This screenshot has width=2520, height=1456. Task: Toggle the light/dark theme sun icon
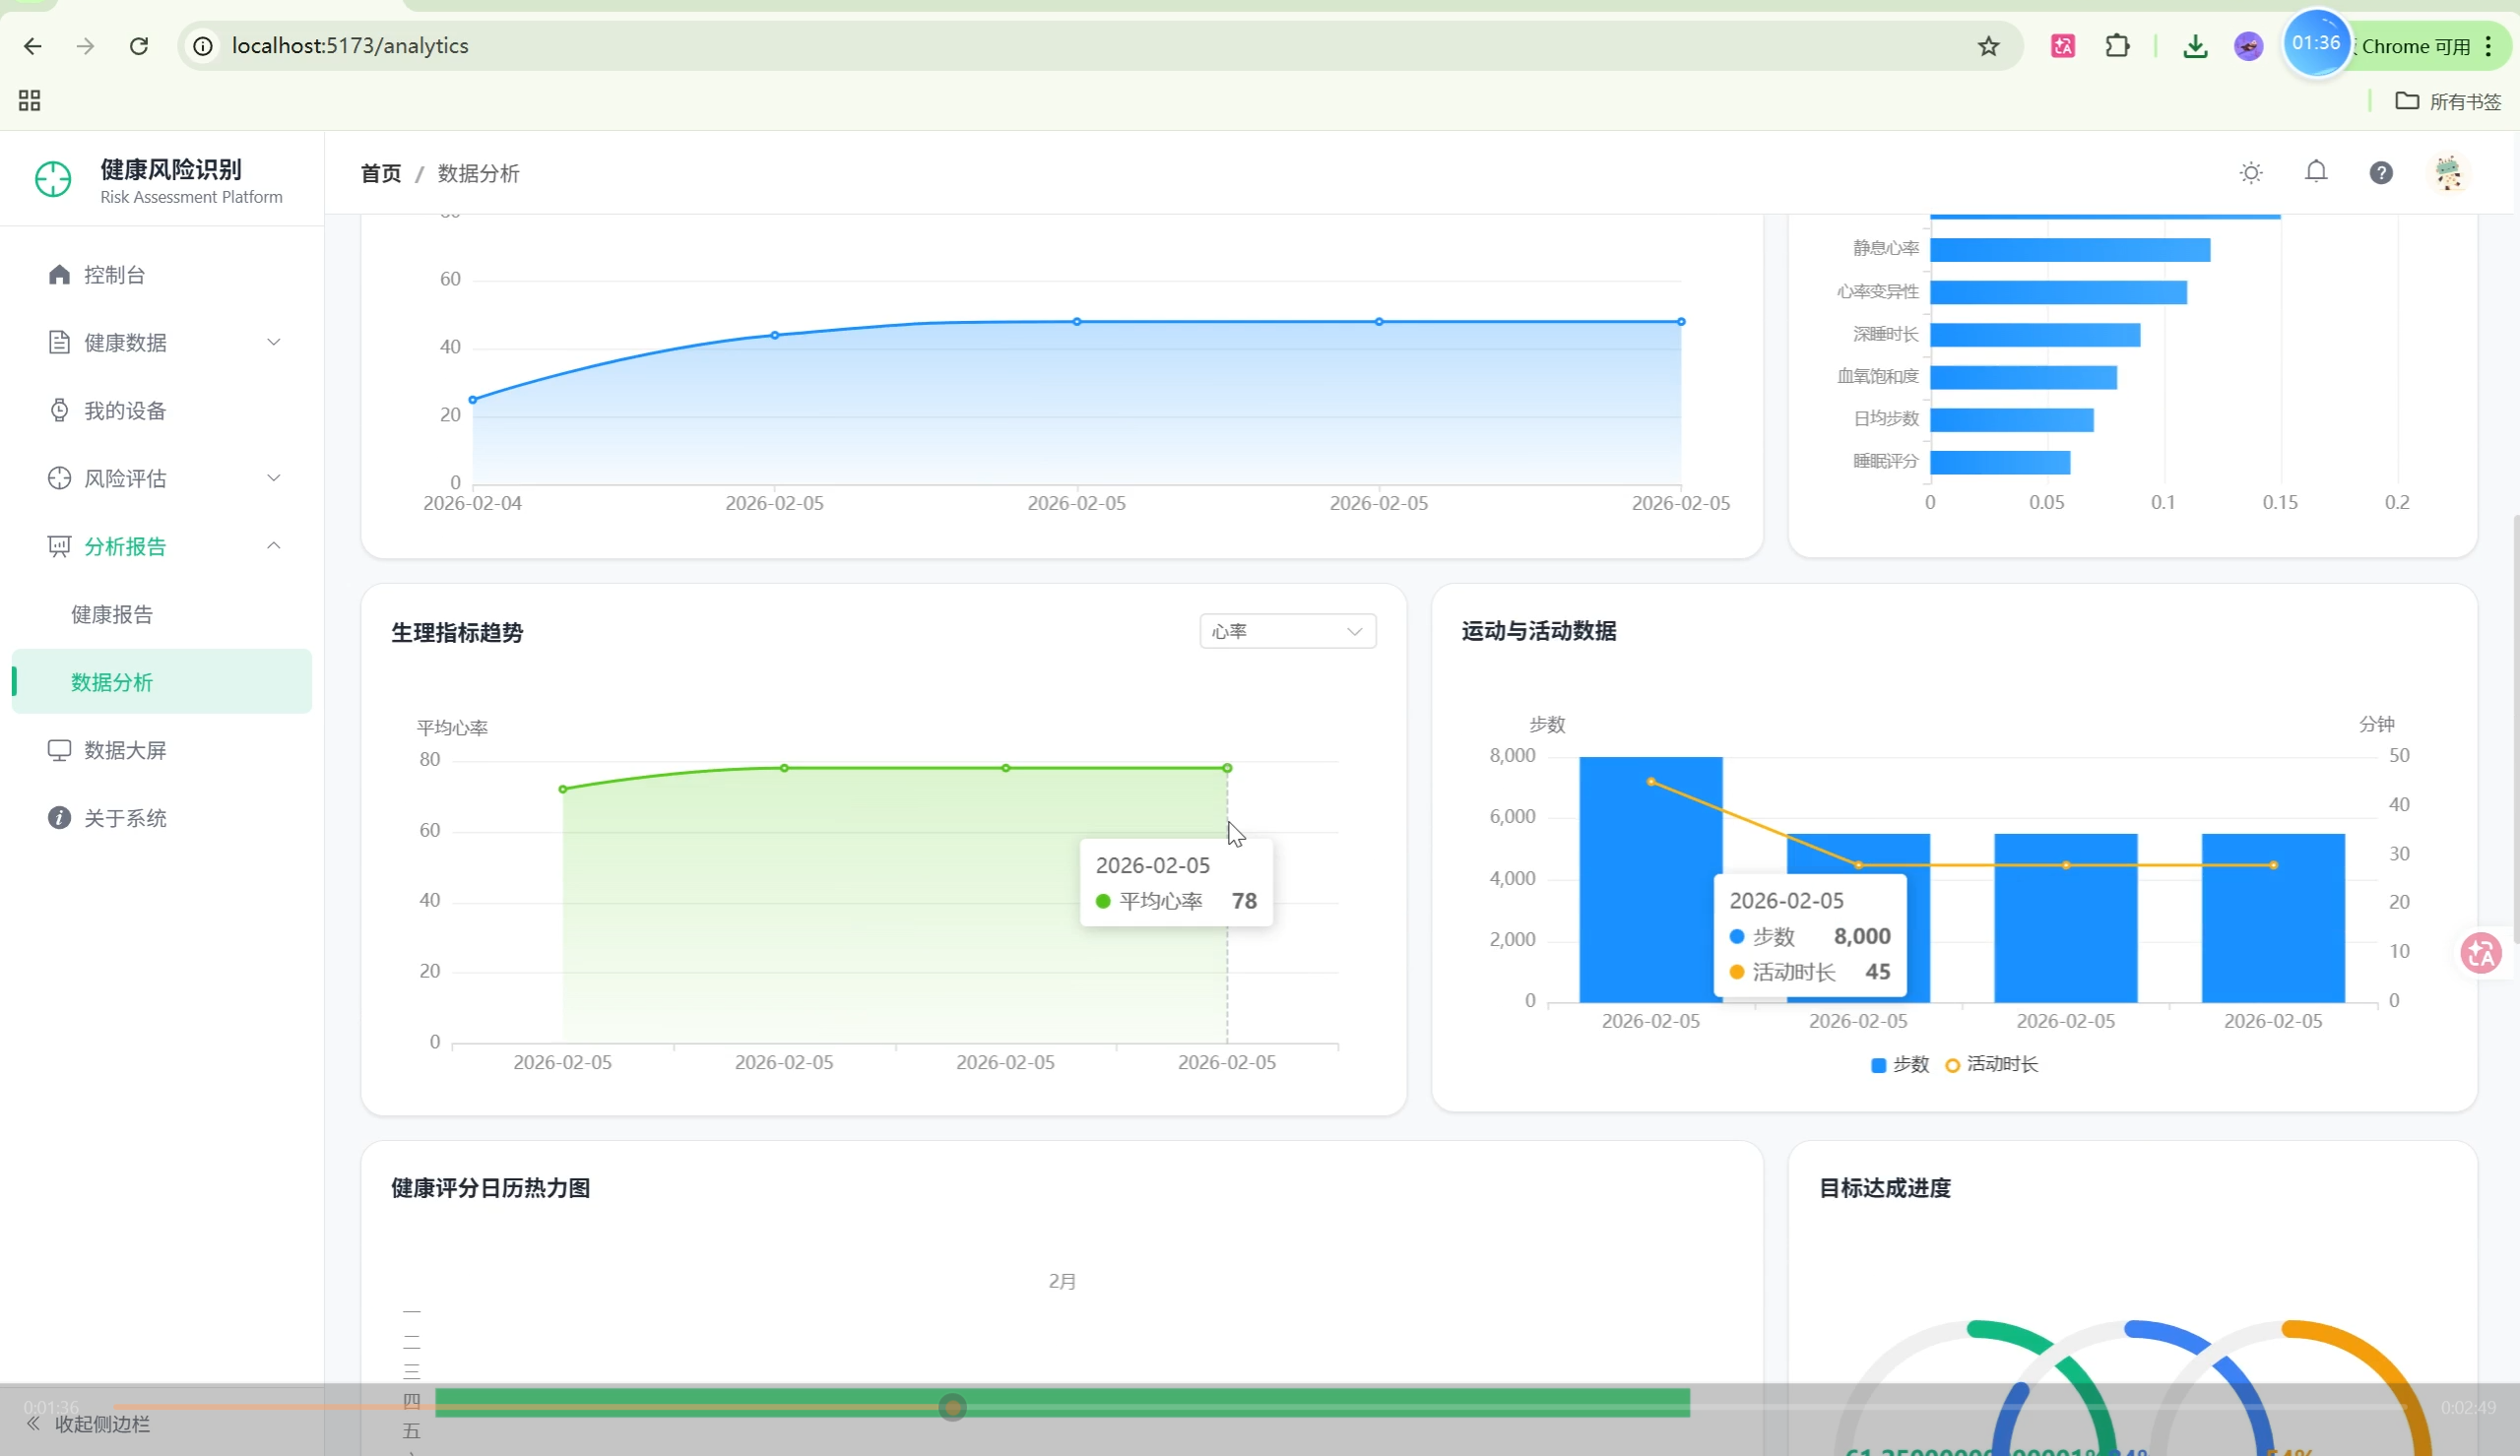(2250, 173)
